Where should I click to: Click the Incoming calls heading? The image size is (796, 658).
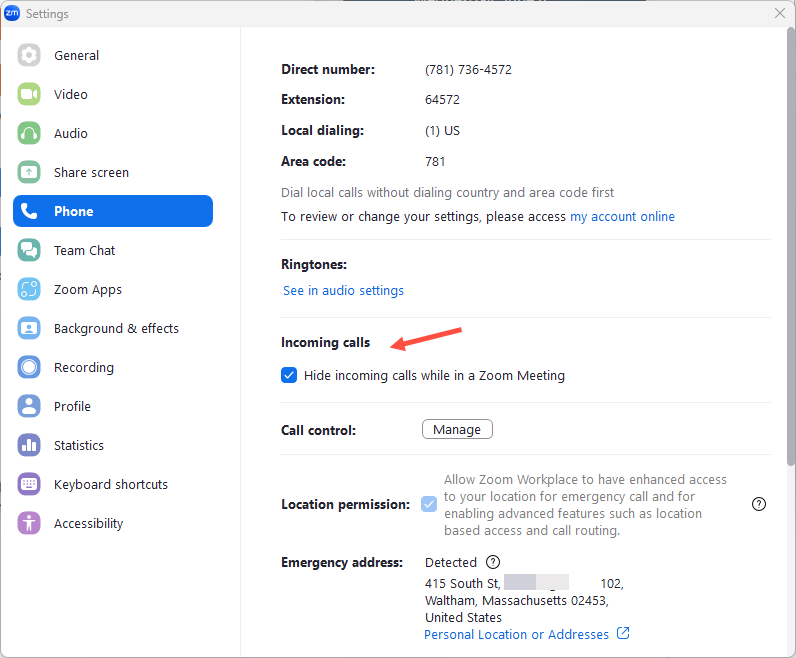coord(325,343)
